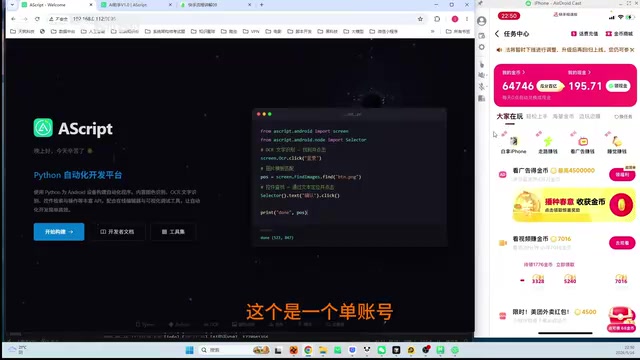The image size is (640, 360).
Task: Click the account avatar icon in AirDroid Cast sidebar
Action: pos(482,21)
